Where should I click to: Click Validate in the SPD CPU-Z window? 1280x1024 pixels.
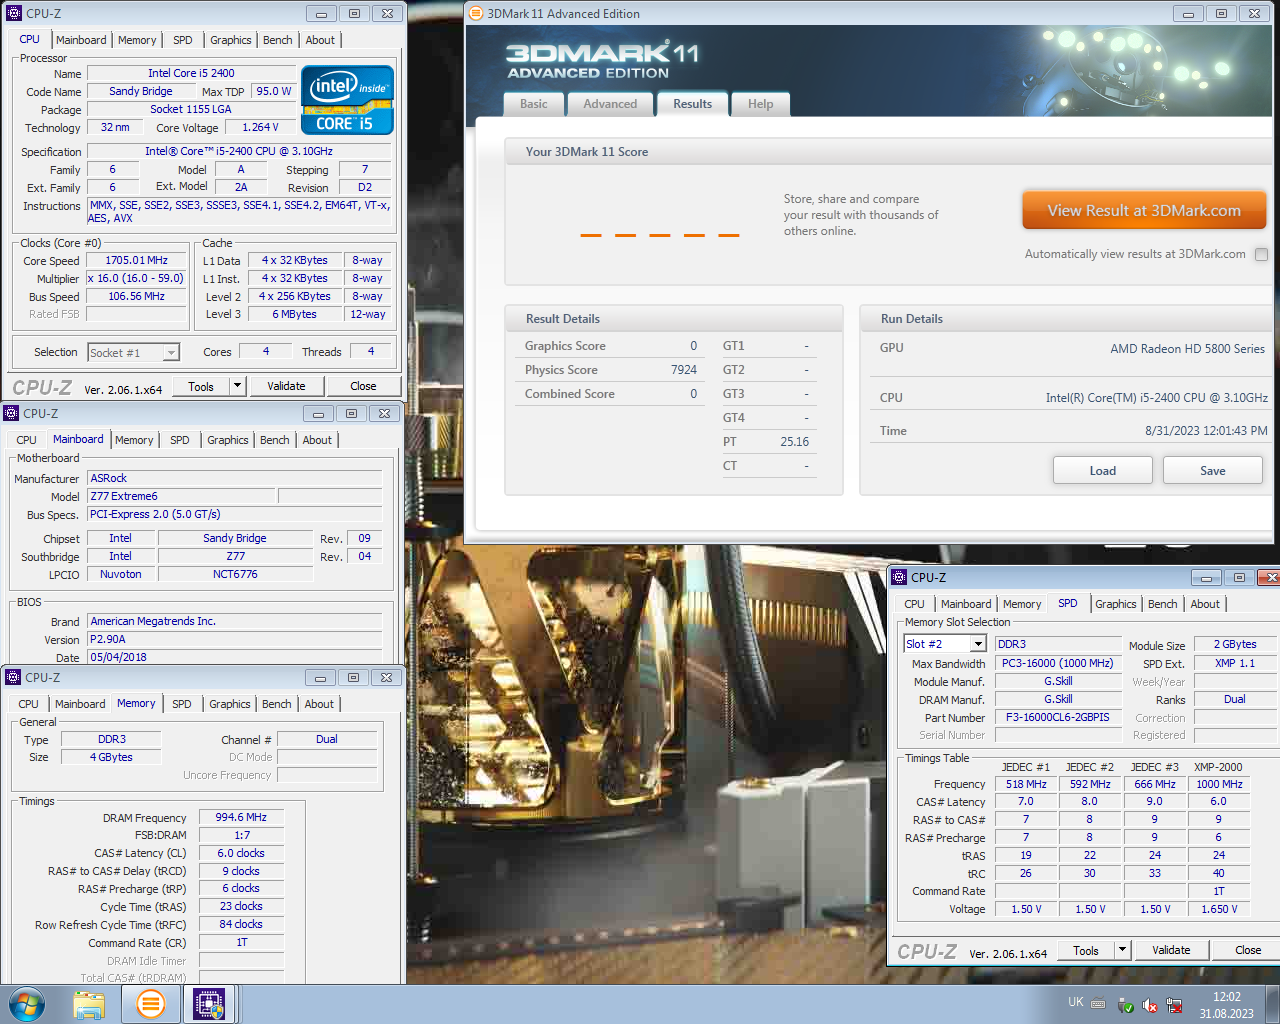1171,950
